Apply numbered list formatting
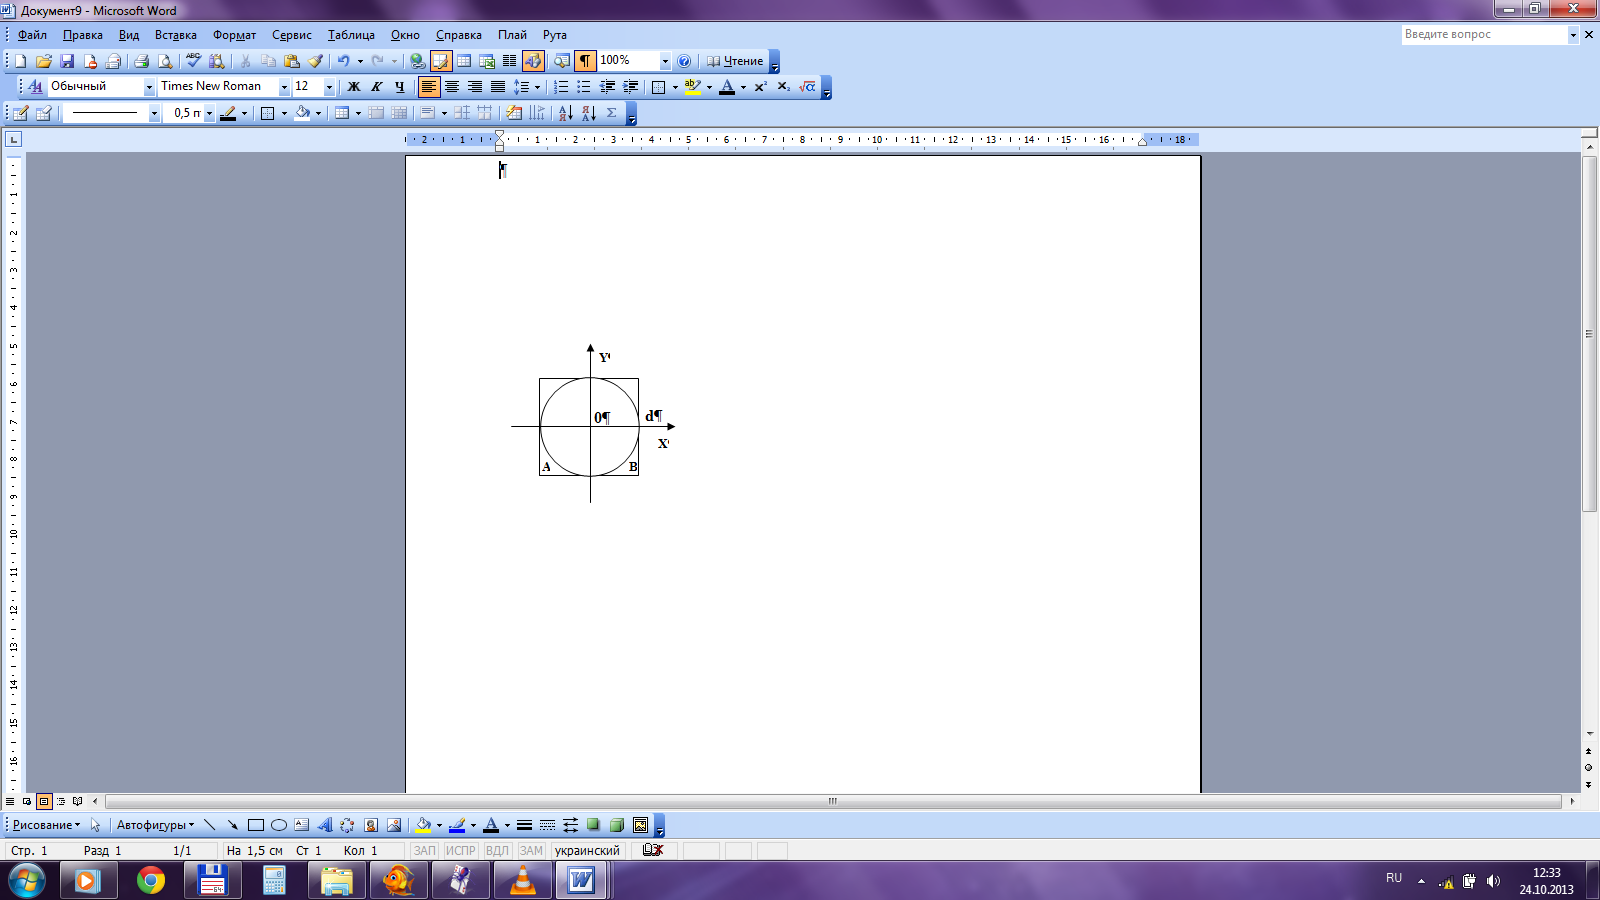Image resolution: width=1600 pixels, height=900 pixels. pyautogui.click(x=561, y=87)
